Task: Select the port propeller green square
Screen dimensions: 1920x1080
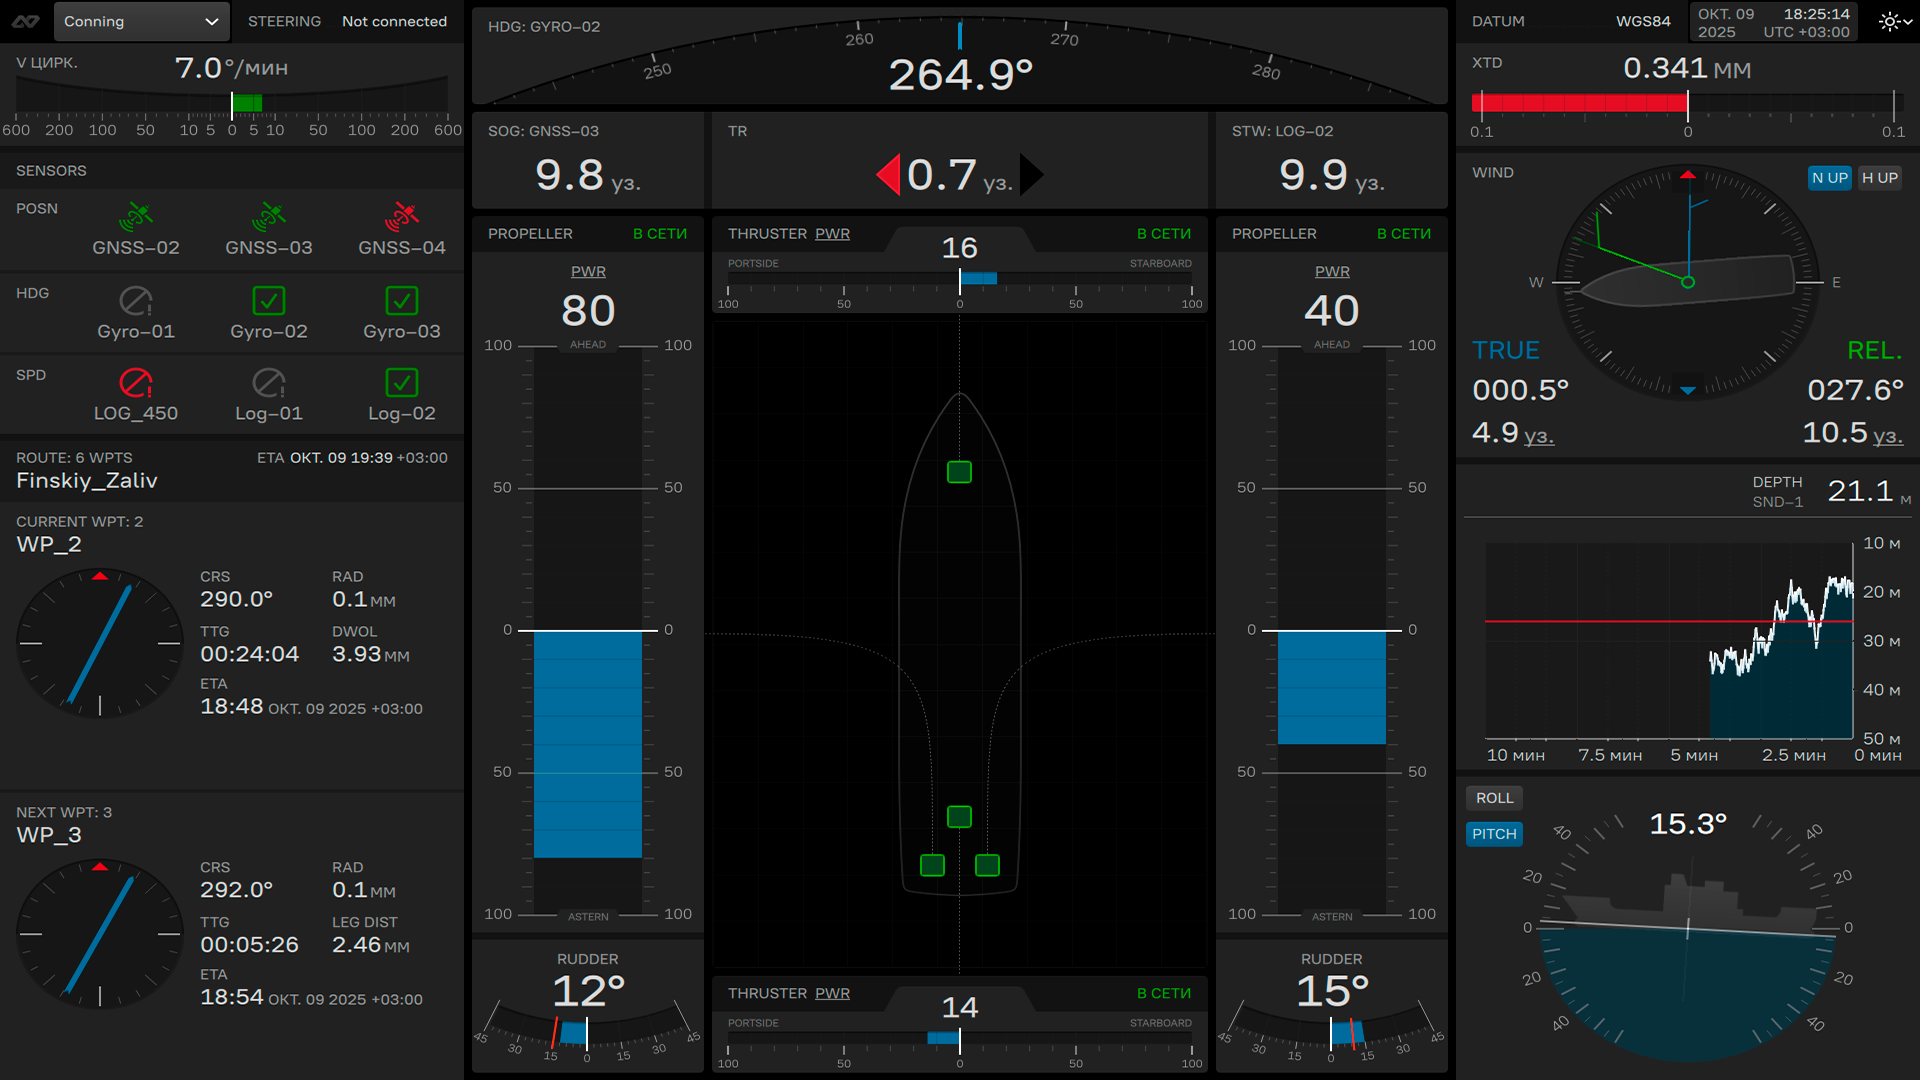Action: (932, 865)
